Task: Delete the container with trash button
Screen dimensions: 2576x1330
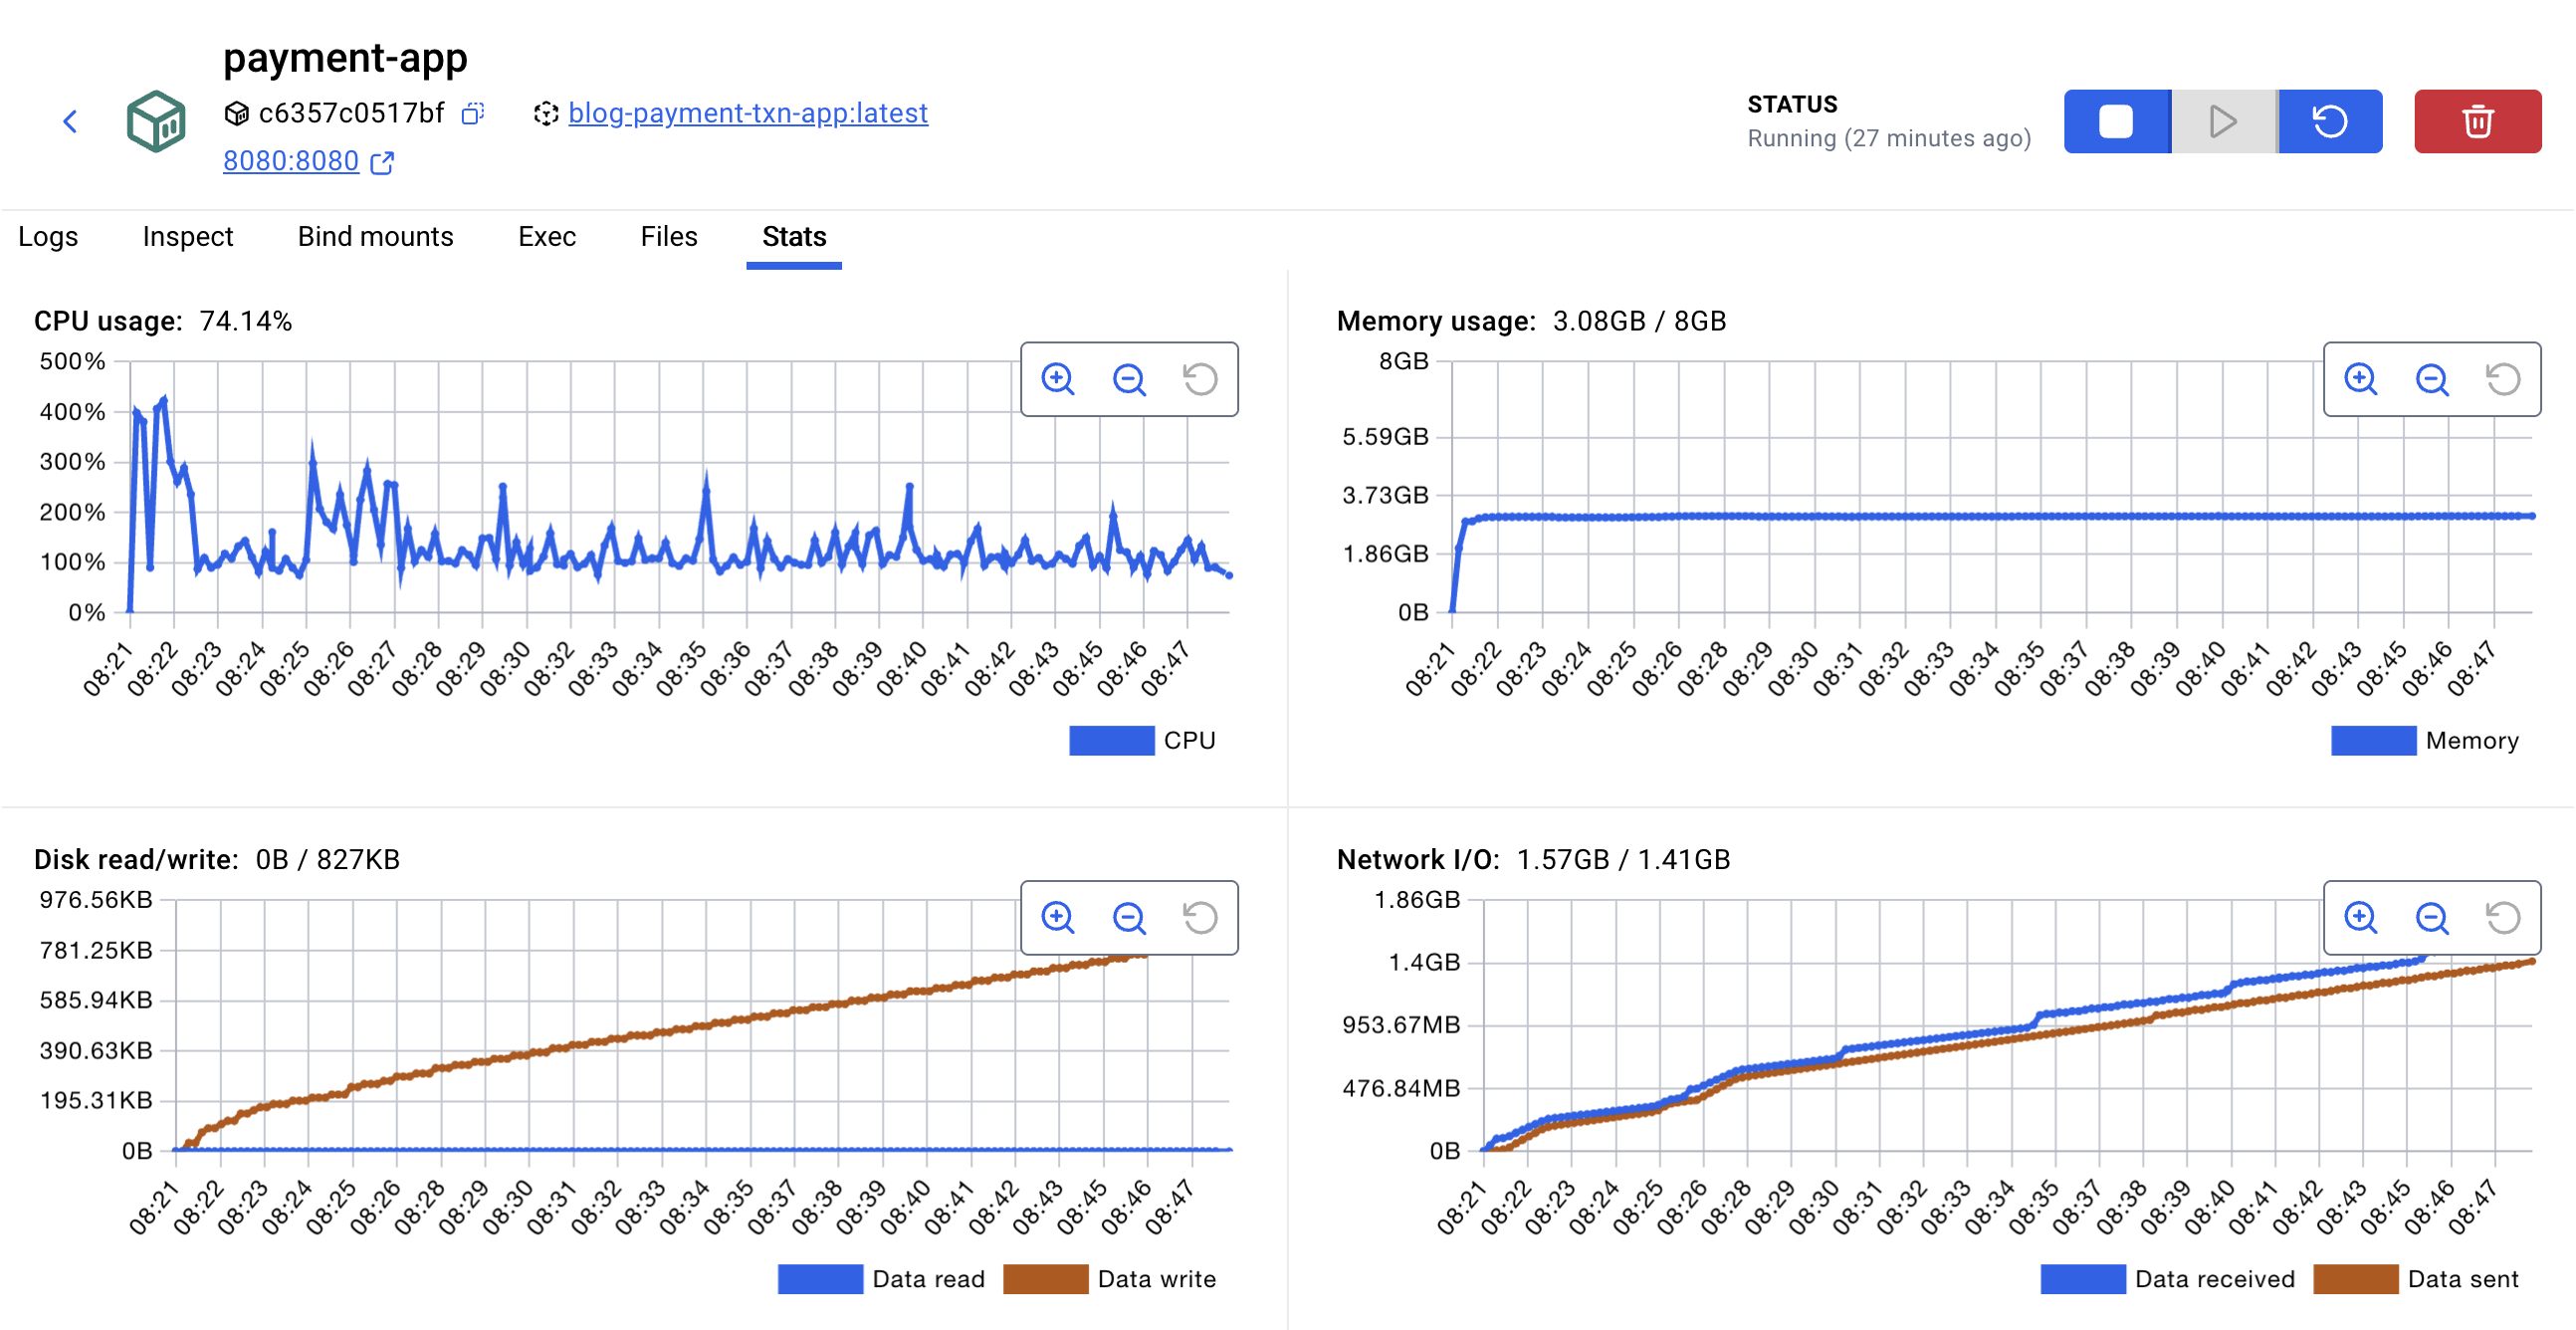Action: pyautogui.click(x=2476, y=122)
